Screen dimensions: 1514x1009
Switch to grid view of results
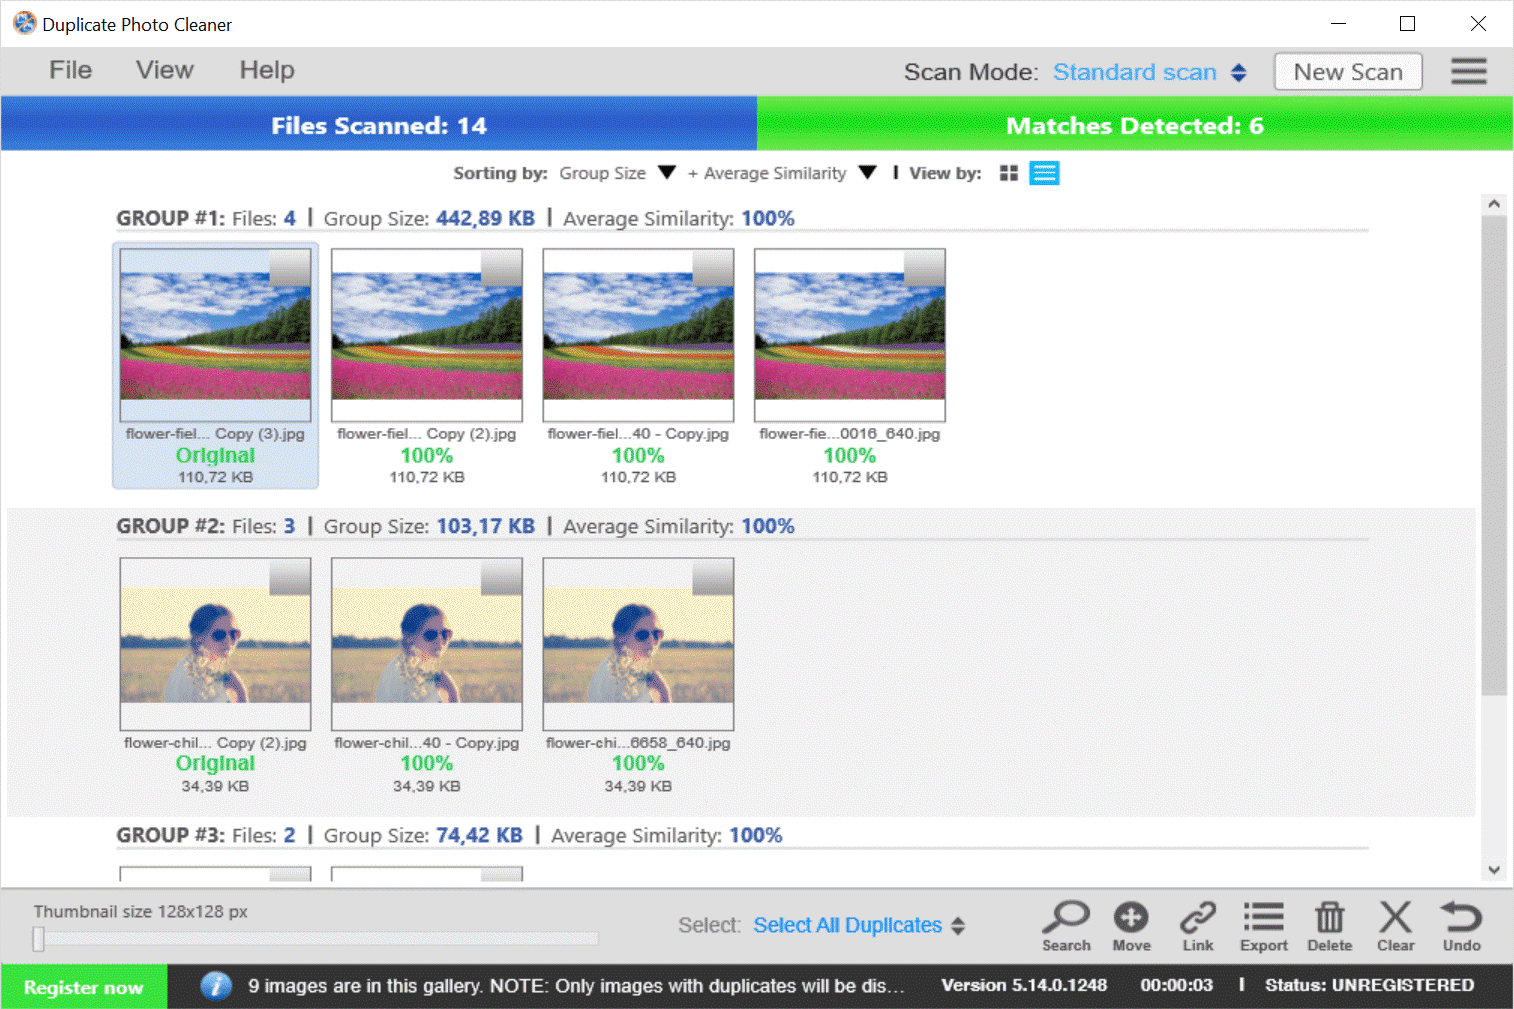point(1008,172)
